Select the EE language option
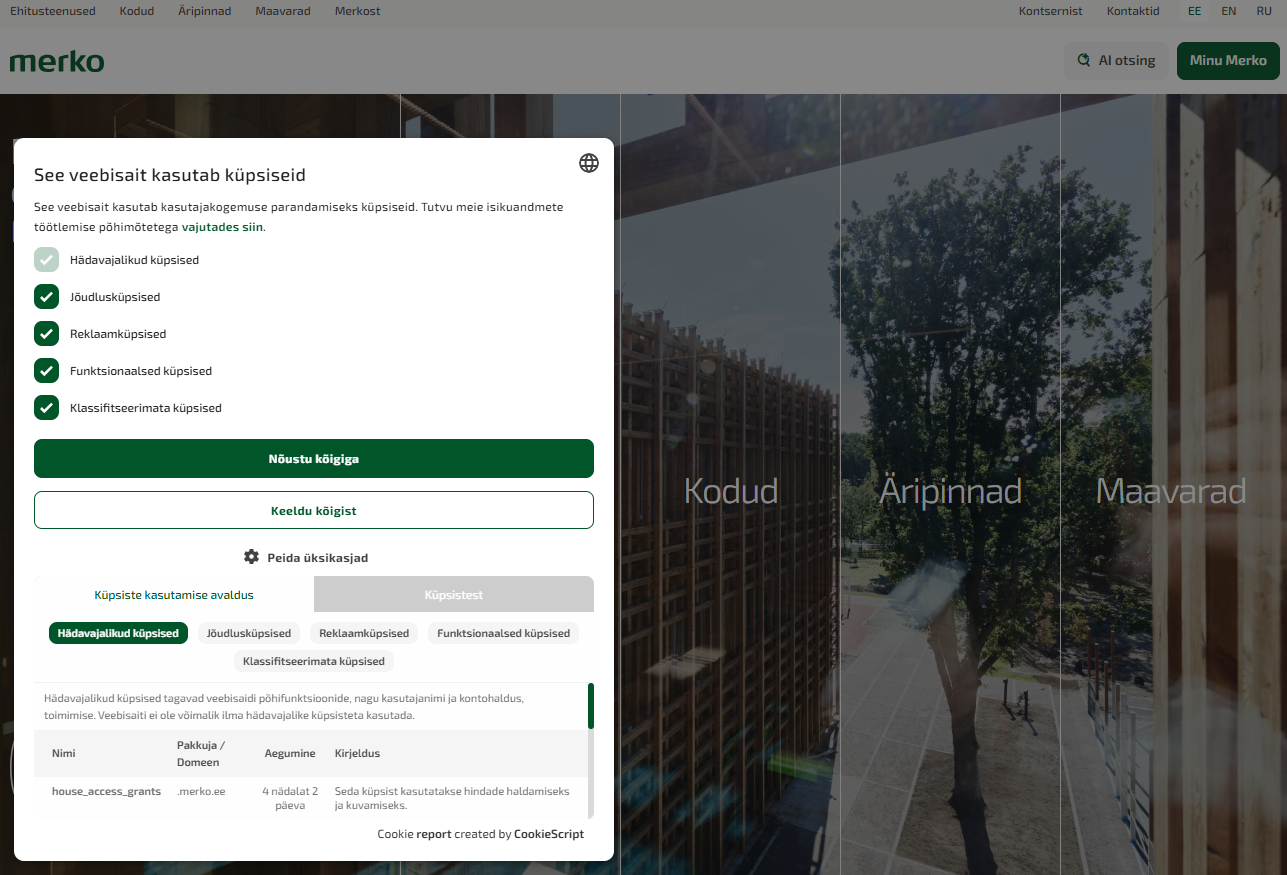The height and width of the screenshot is (875, 1287). (1194, 11)
